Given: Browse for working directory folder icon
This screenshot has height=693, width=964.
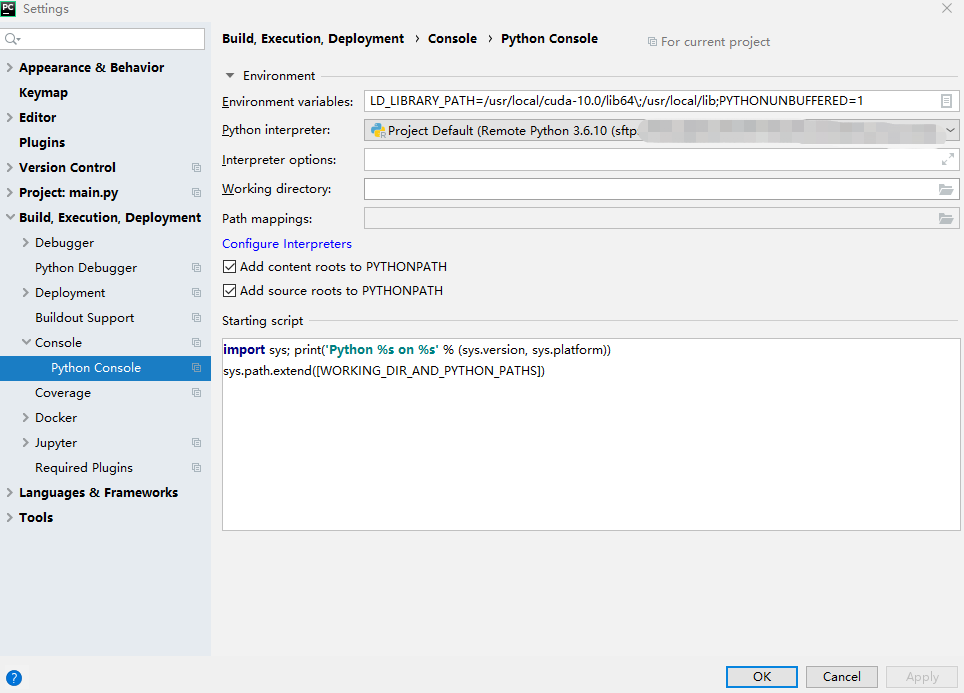Looking at the screenshot, I should [x=946, y=189].
